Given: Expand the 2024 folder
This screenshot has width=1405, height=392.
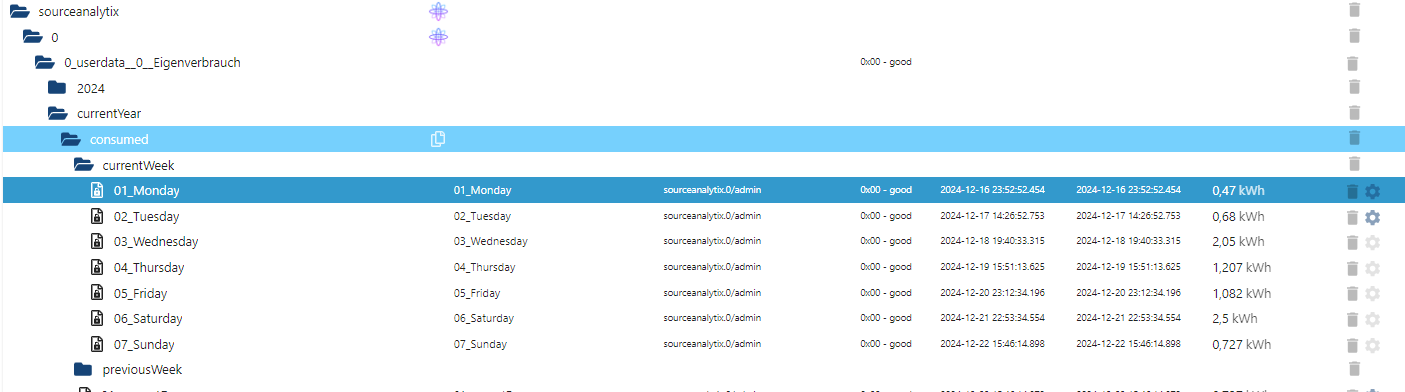Looking at the screenshot, I should (57, 88).
